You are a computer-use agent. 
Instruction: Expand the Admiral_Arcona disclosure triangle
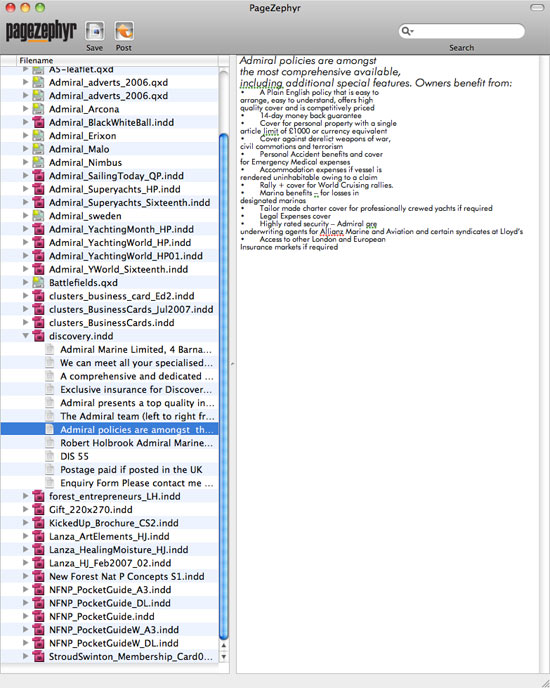(25, 108)
